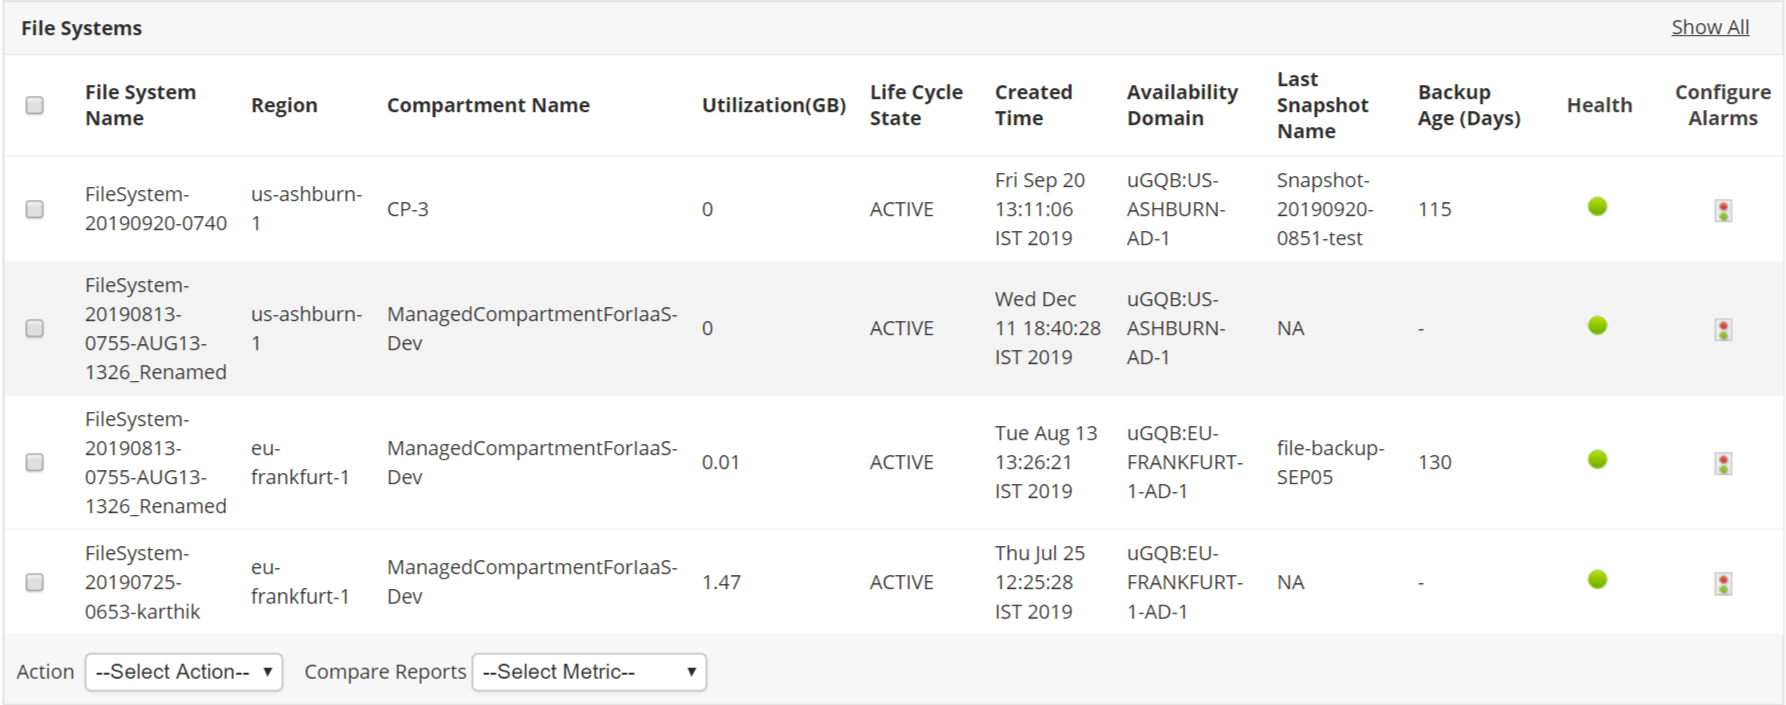Click Snapshot-20190920-0851-test snapshot name
Viewport: 1786px width, 705px height.
click(1324, 209)
